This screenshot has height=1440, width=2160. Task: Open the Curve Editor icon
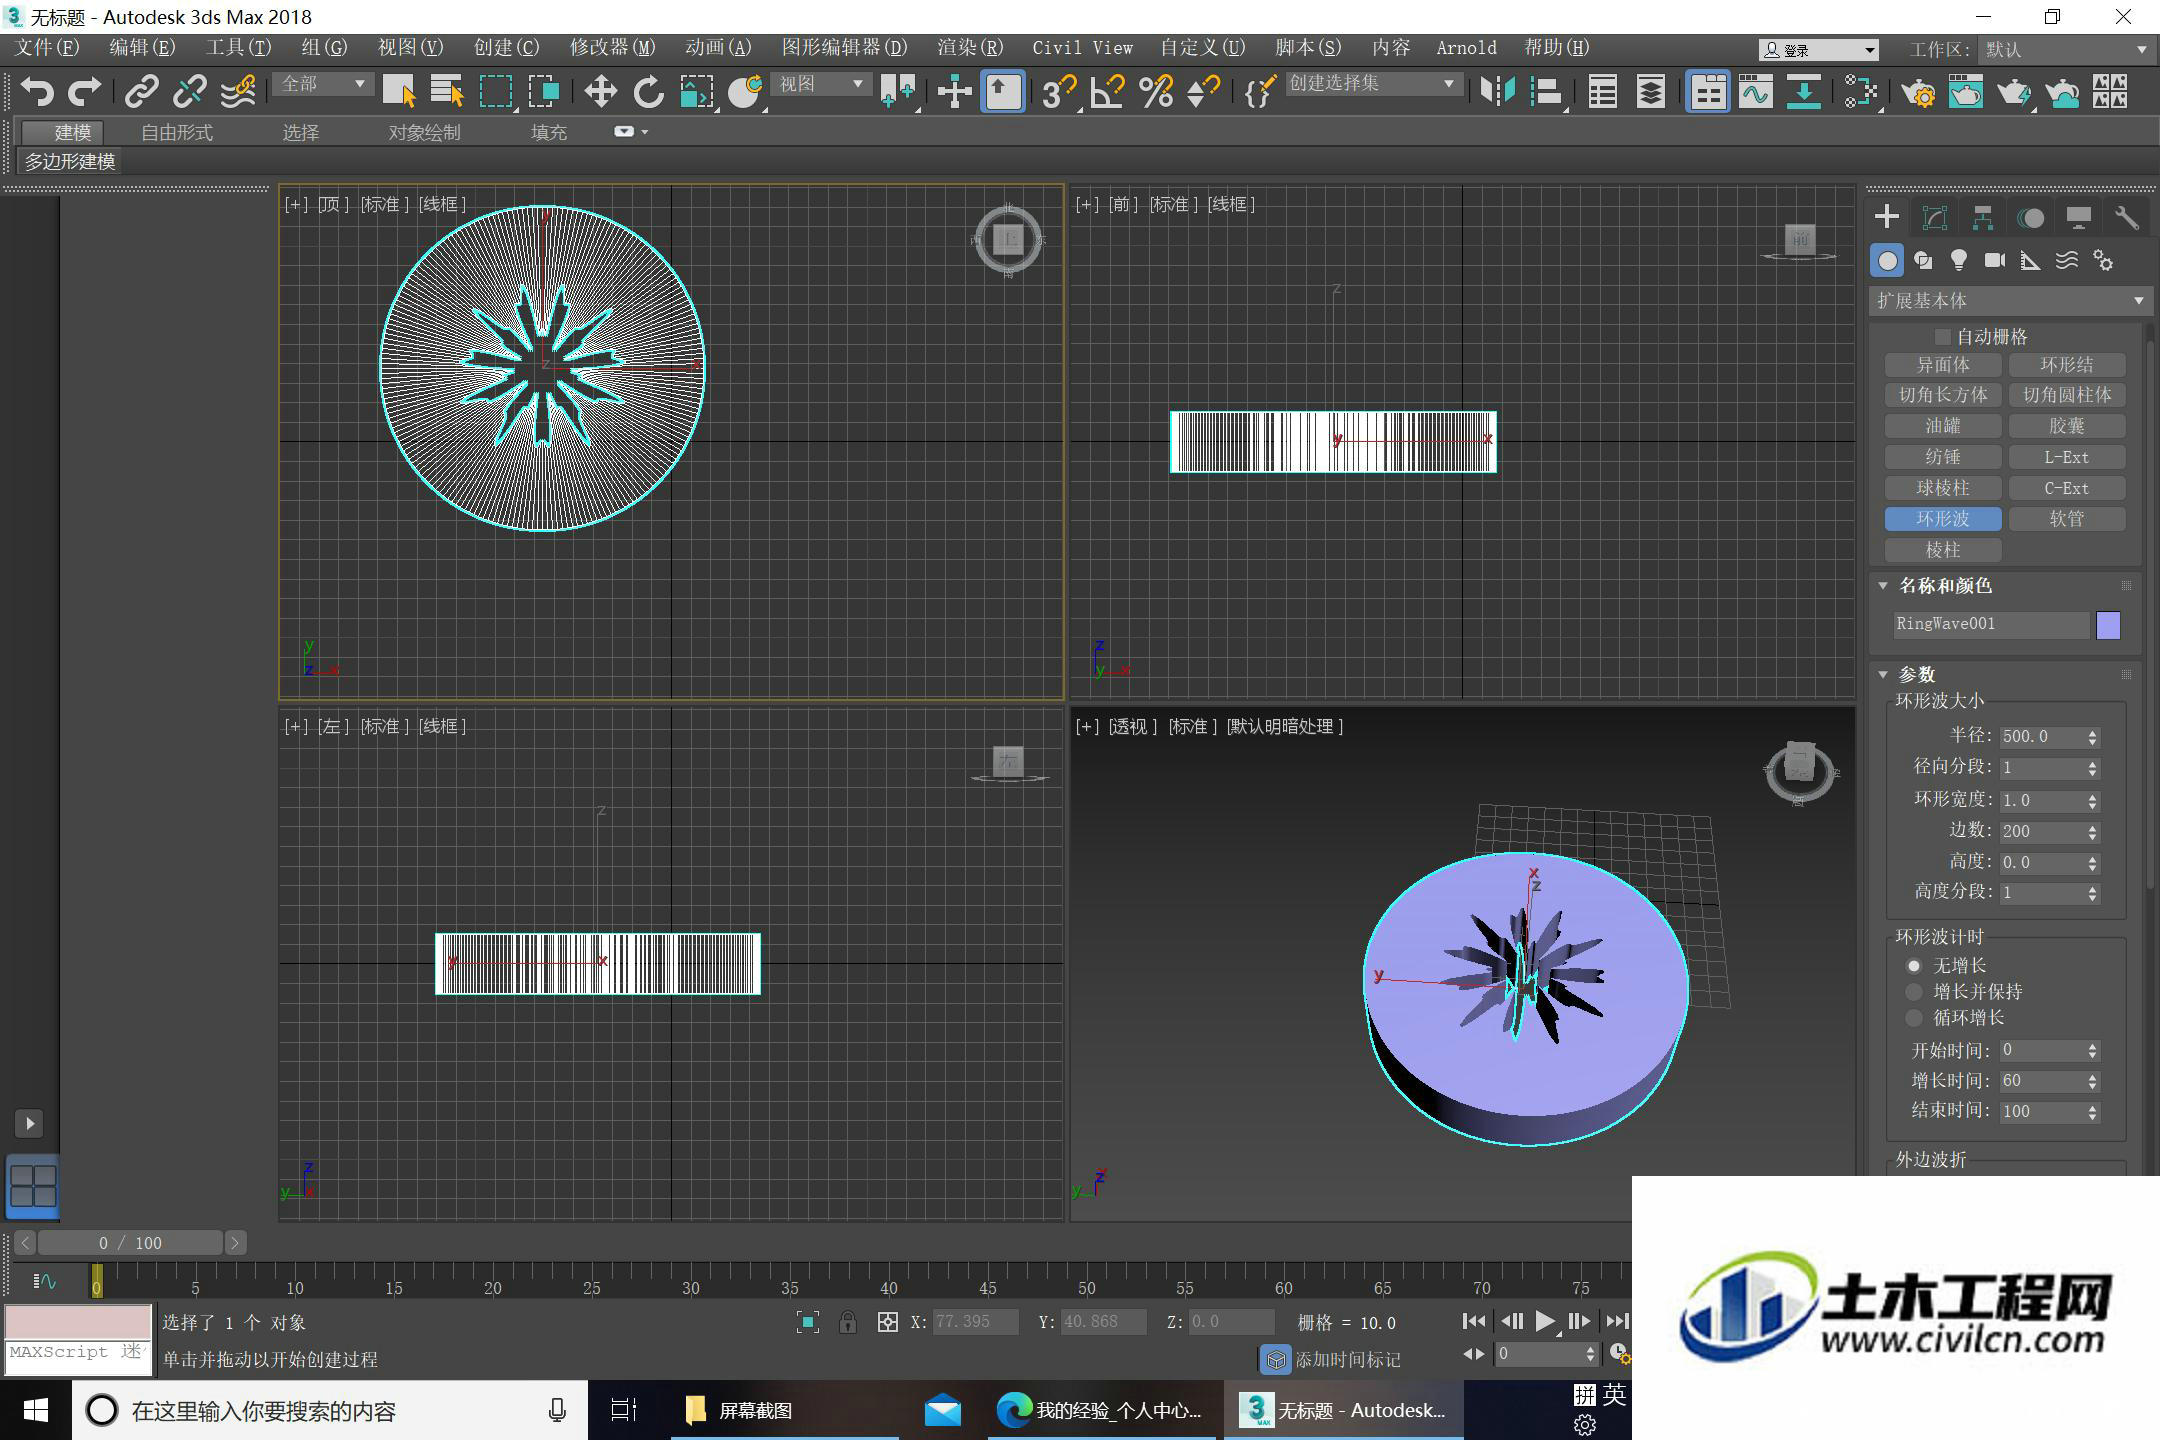point(1755,92)
